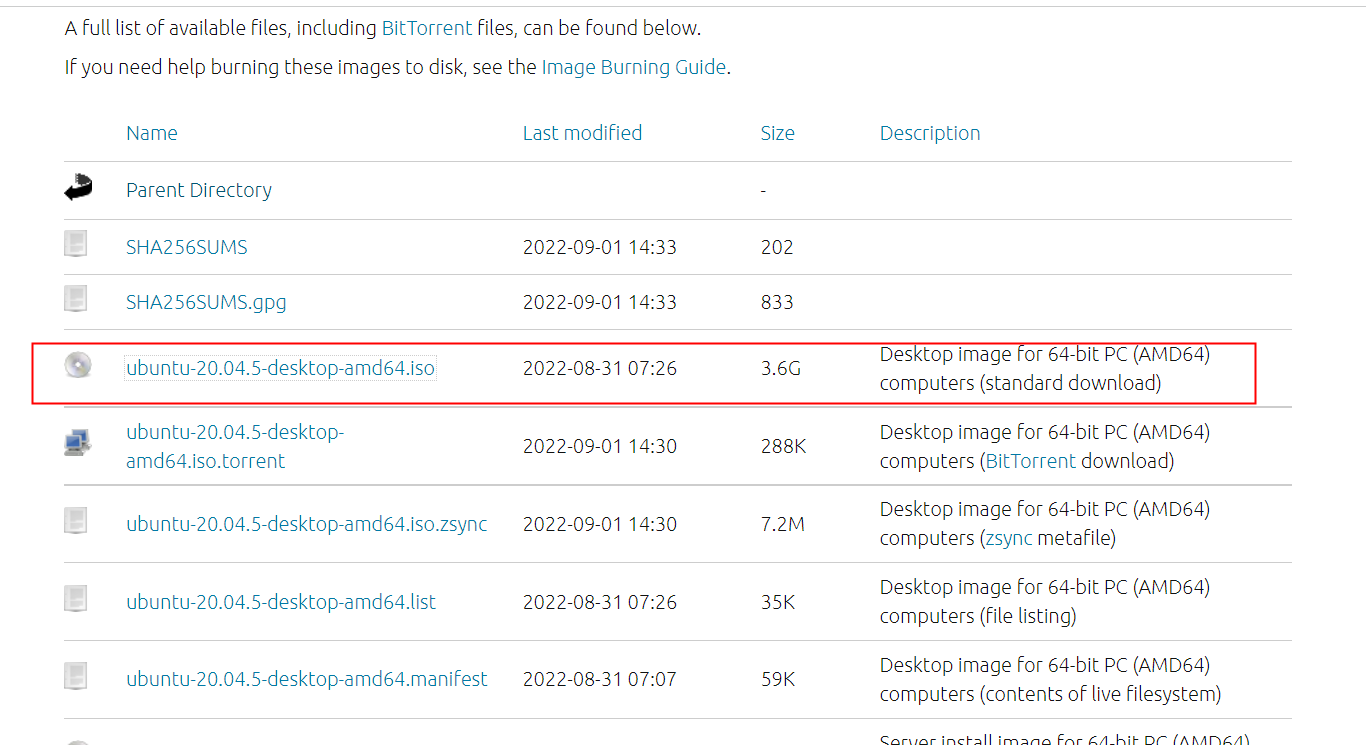The width and height of the screenshot is (1366, 745).
Task: Download ubuntu-20.04.5-desktop-amd64.iso
Action: click(281, 368)
